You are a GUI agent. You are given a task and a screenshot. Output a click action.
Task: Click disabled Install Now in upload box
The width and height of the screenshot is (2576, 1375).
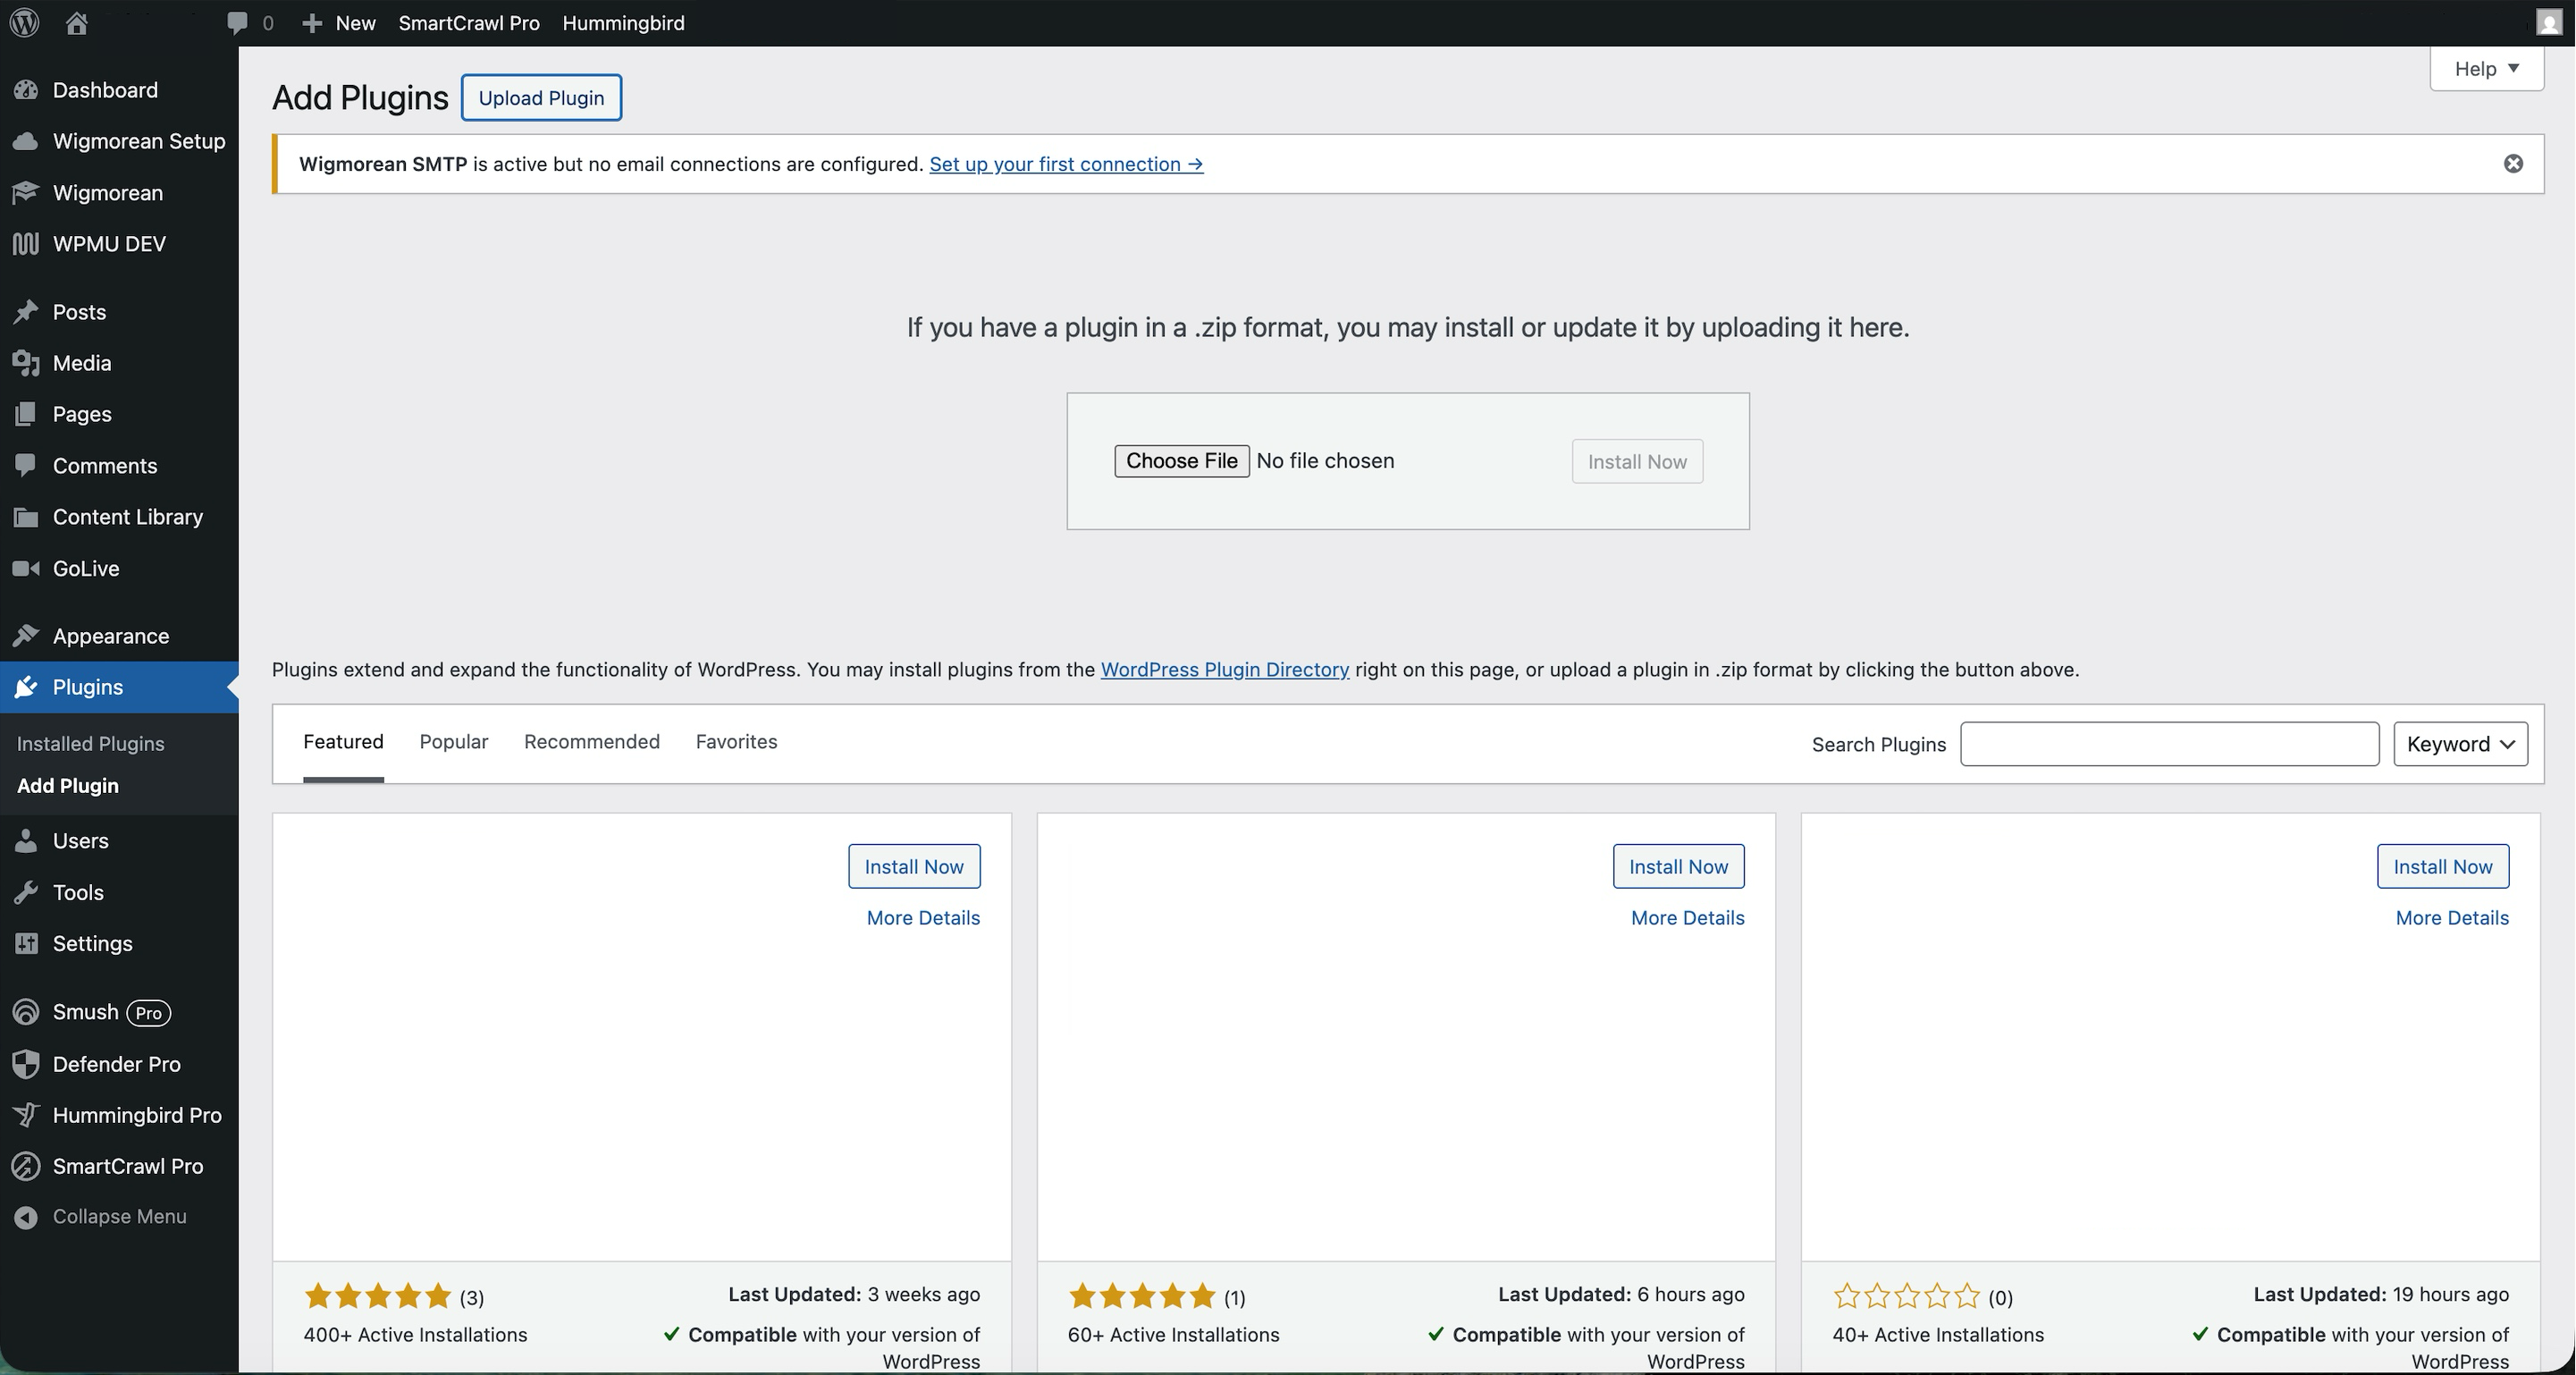pos(1637,462)
